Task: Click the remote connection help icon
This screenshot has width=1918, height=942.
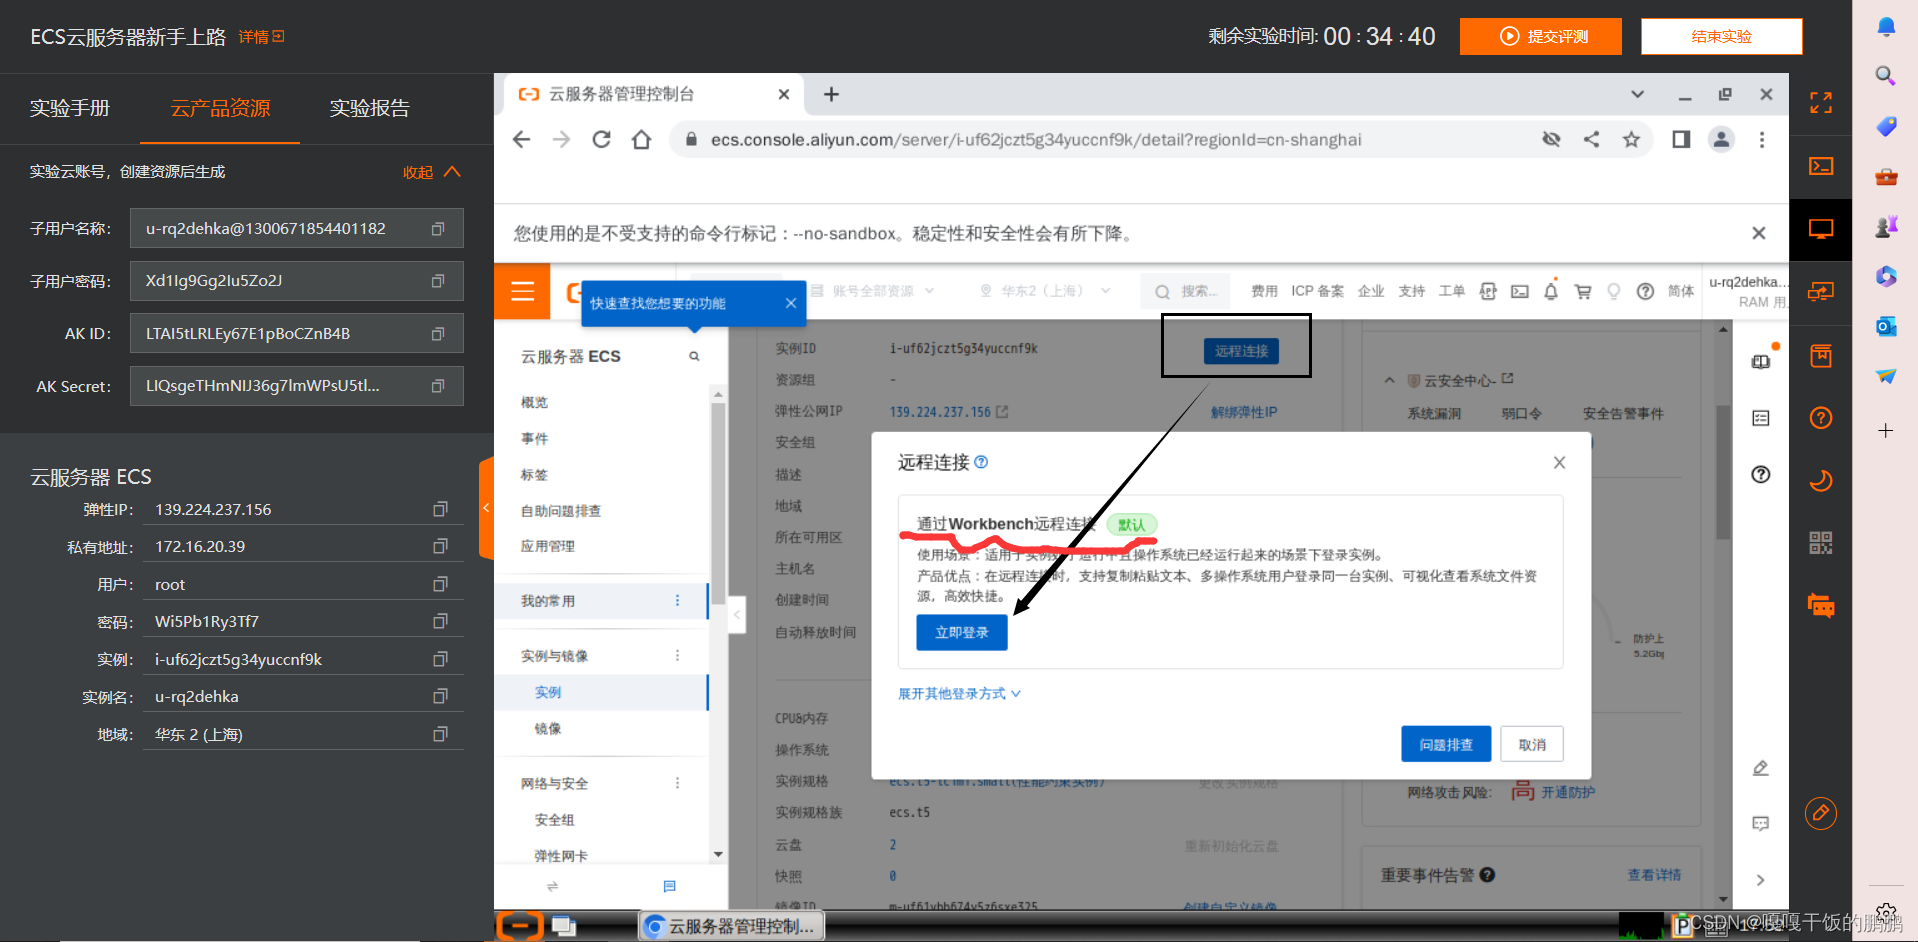Action: [x=981, y=462]
